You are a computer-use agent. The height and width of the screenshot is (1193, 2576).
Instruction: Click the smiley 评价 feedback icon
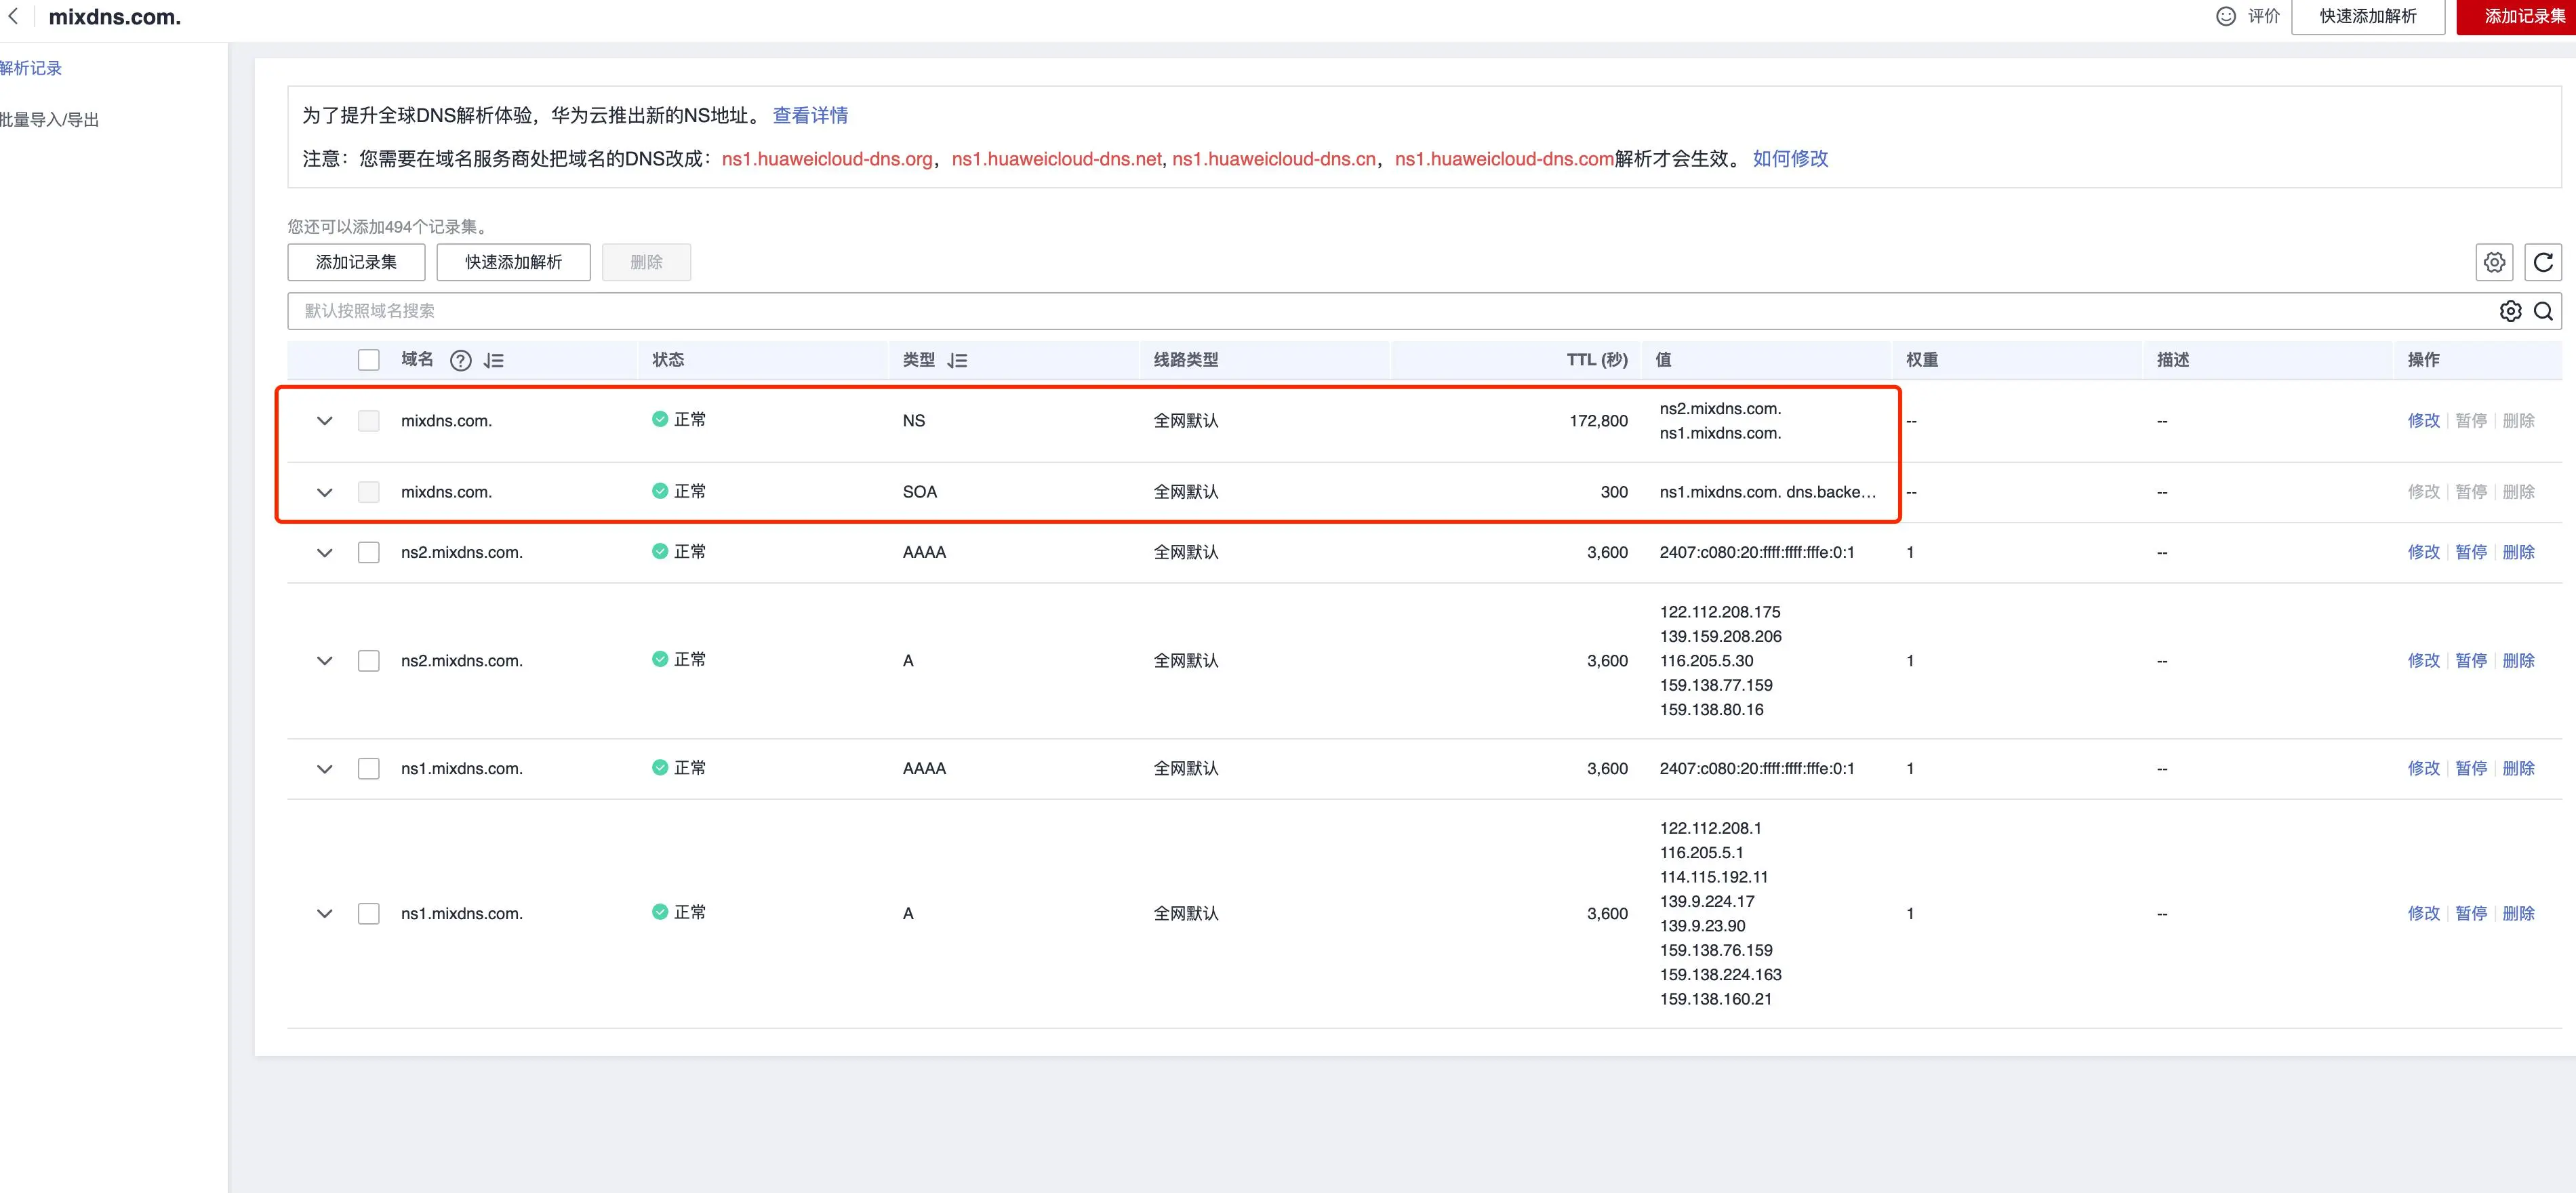2226,16
